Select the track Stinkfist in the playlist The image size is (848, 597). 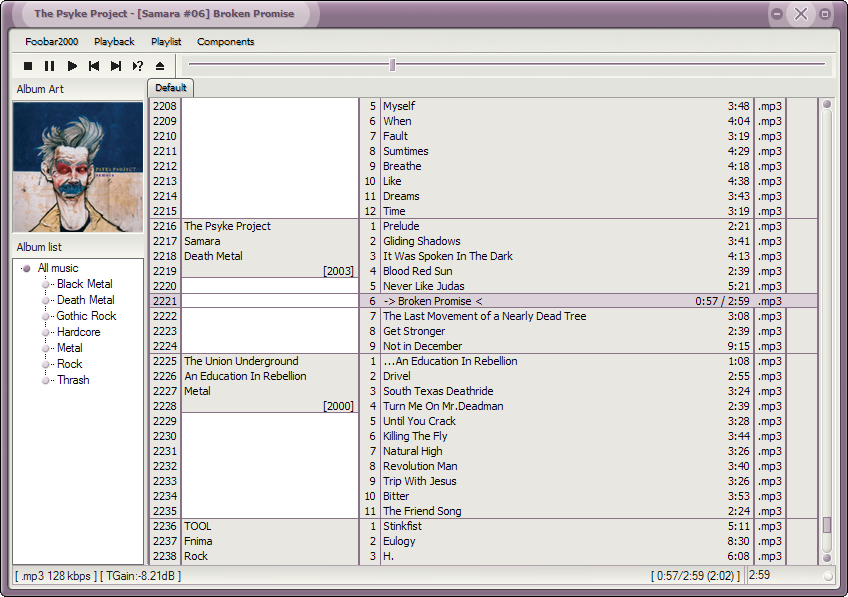click(402, 526)
